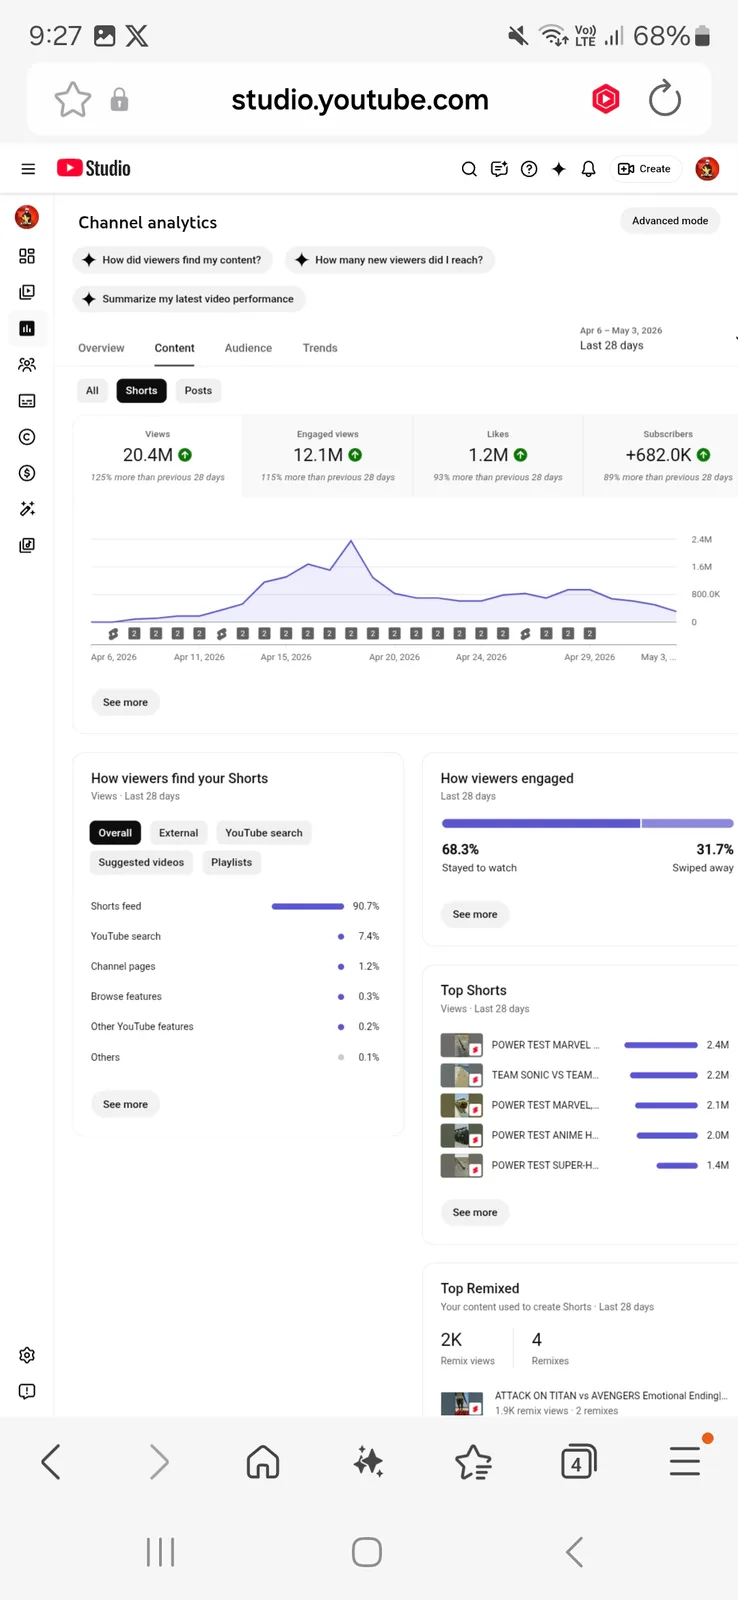
Task: Open POWER TEST MARVEL 2.4M Short thumbnail
Action: [462, 1045]
